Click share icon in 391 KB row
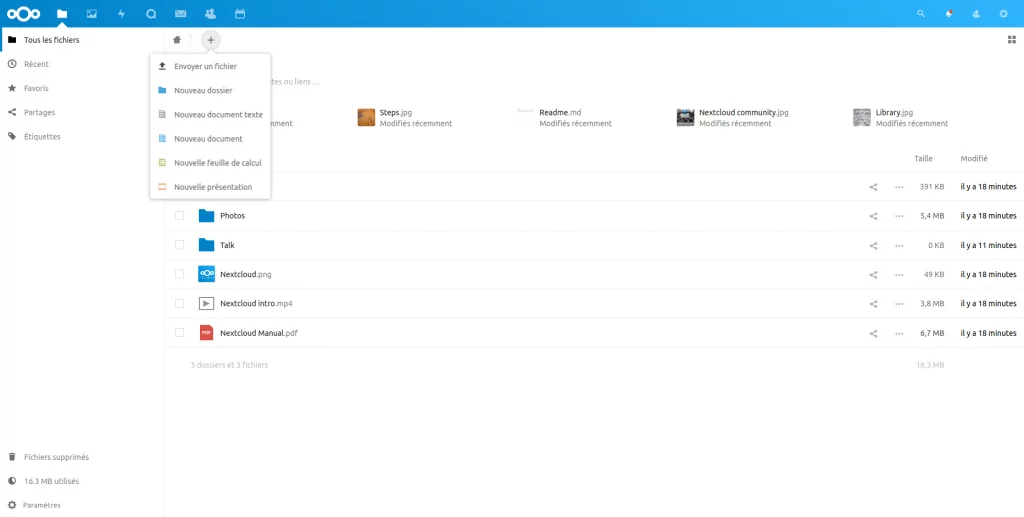Screen dimensions: 1024x517 coord(873,187)
